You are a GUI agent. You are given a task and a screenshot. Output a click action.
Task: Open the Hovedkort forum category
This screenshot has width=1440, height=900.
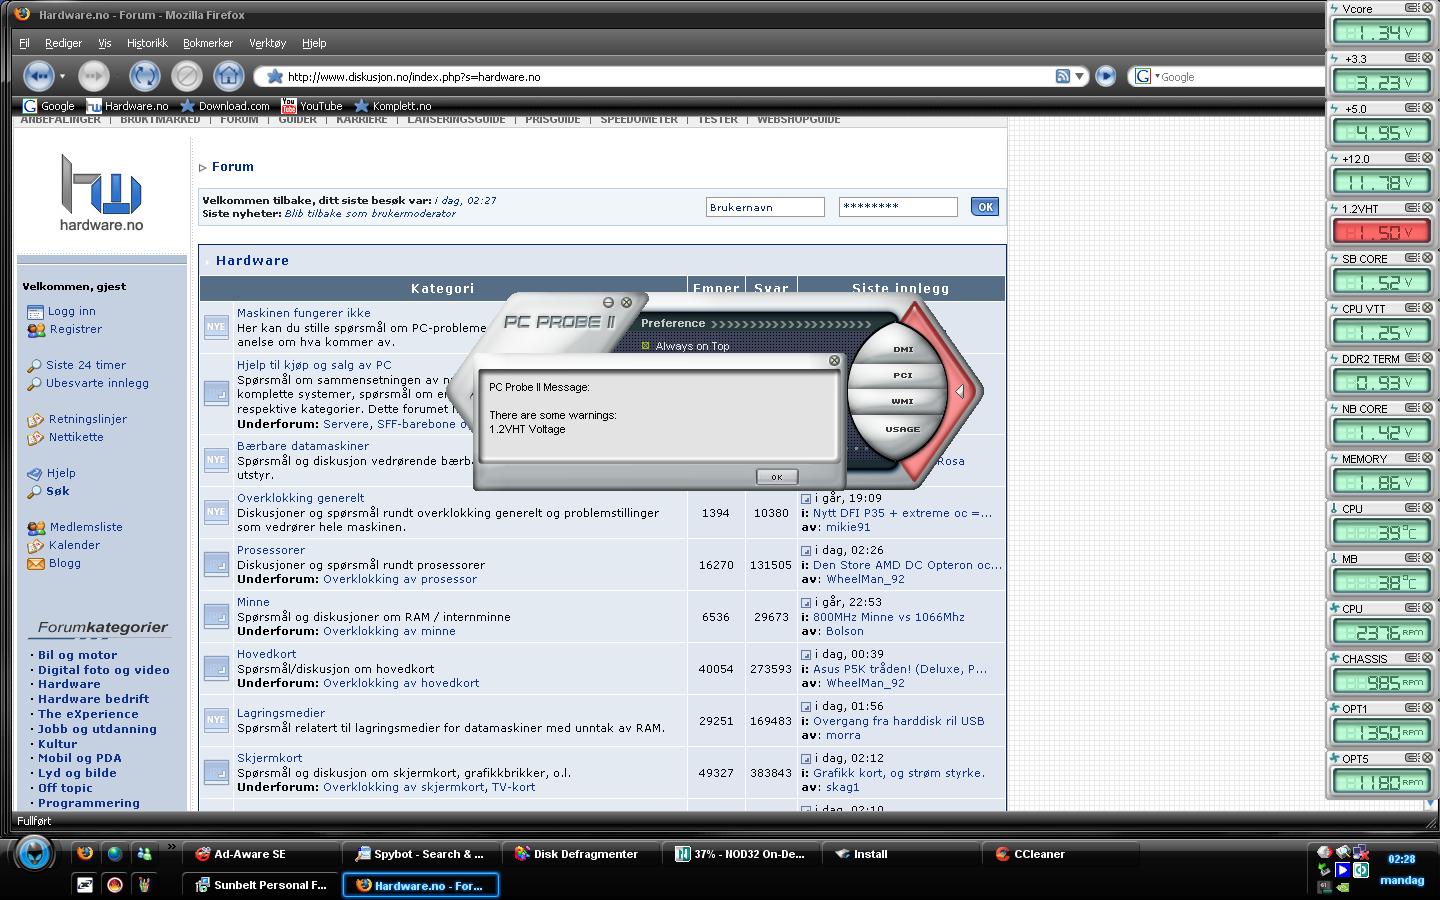(x=266, y=654)
